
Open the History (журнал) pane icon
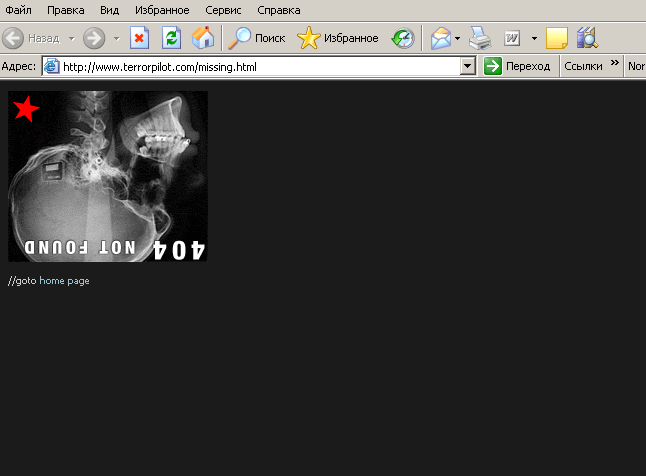pyautogui.click(x=402, y=38)
